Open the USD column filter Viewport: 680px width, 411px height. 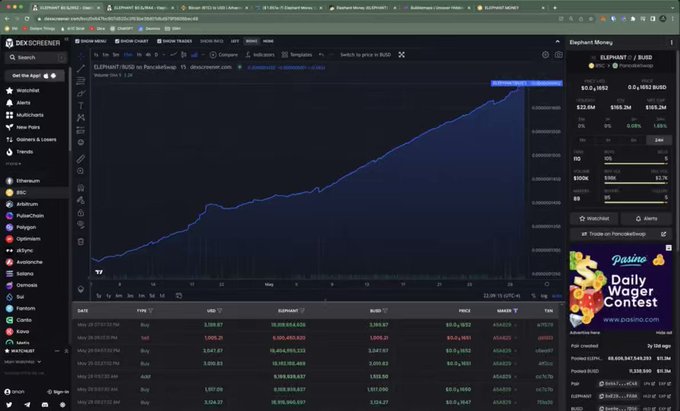(x=219, y=311)
